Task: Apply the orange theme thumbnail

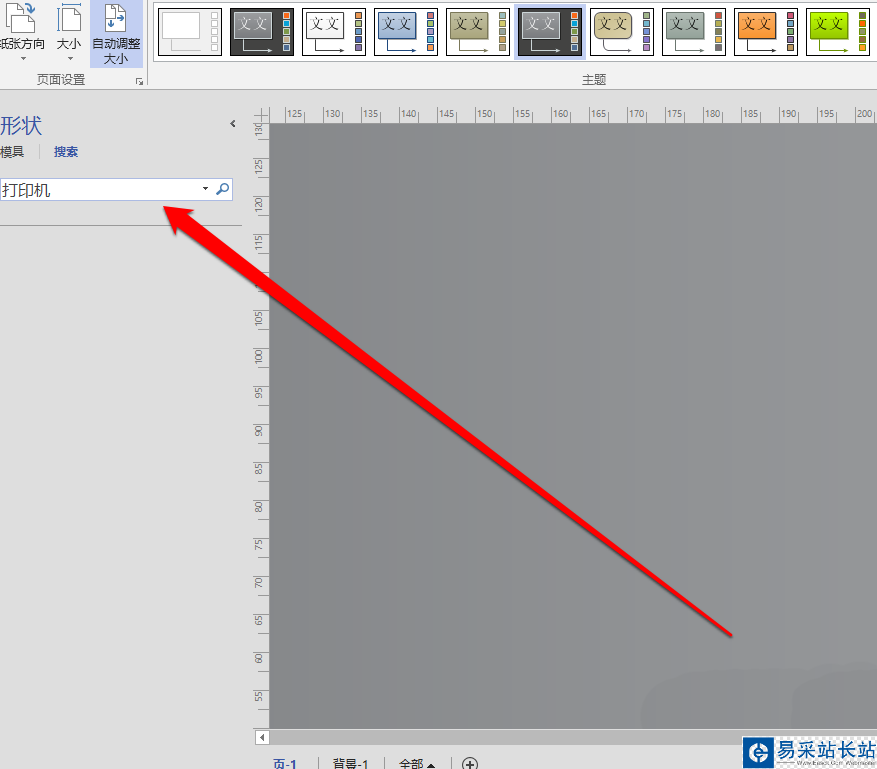Action: [x=766, y=32]
